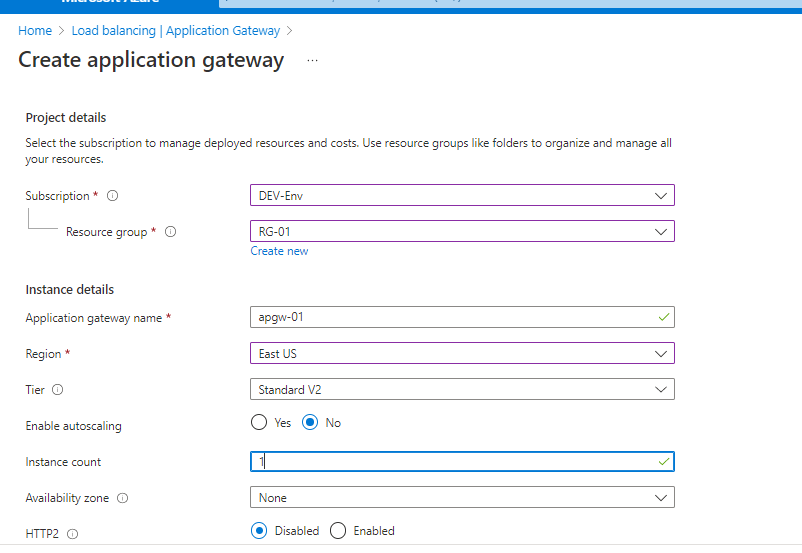Select No for Enable autoscaling
Image resolution: width=802 pixels, height=553 pixels.
click(310, 423)
